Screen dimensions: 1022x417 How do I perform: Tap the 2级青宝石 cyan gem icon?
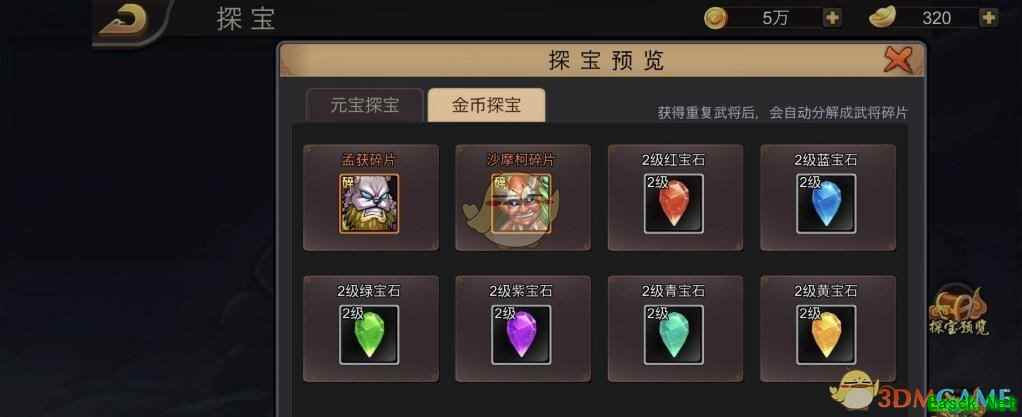pyautogui.click(x=674, y=334)
